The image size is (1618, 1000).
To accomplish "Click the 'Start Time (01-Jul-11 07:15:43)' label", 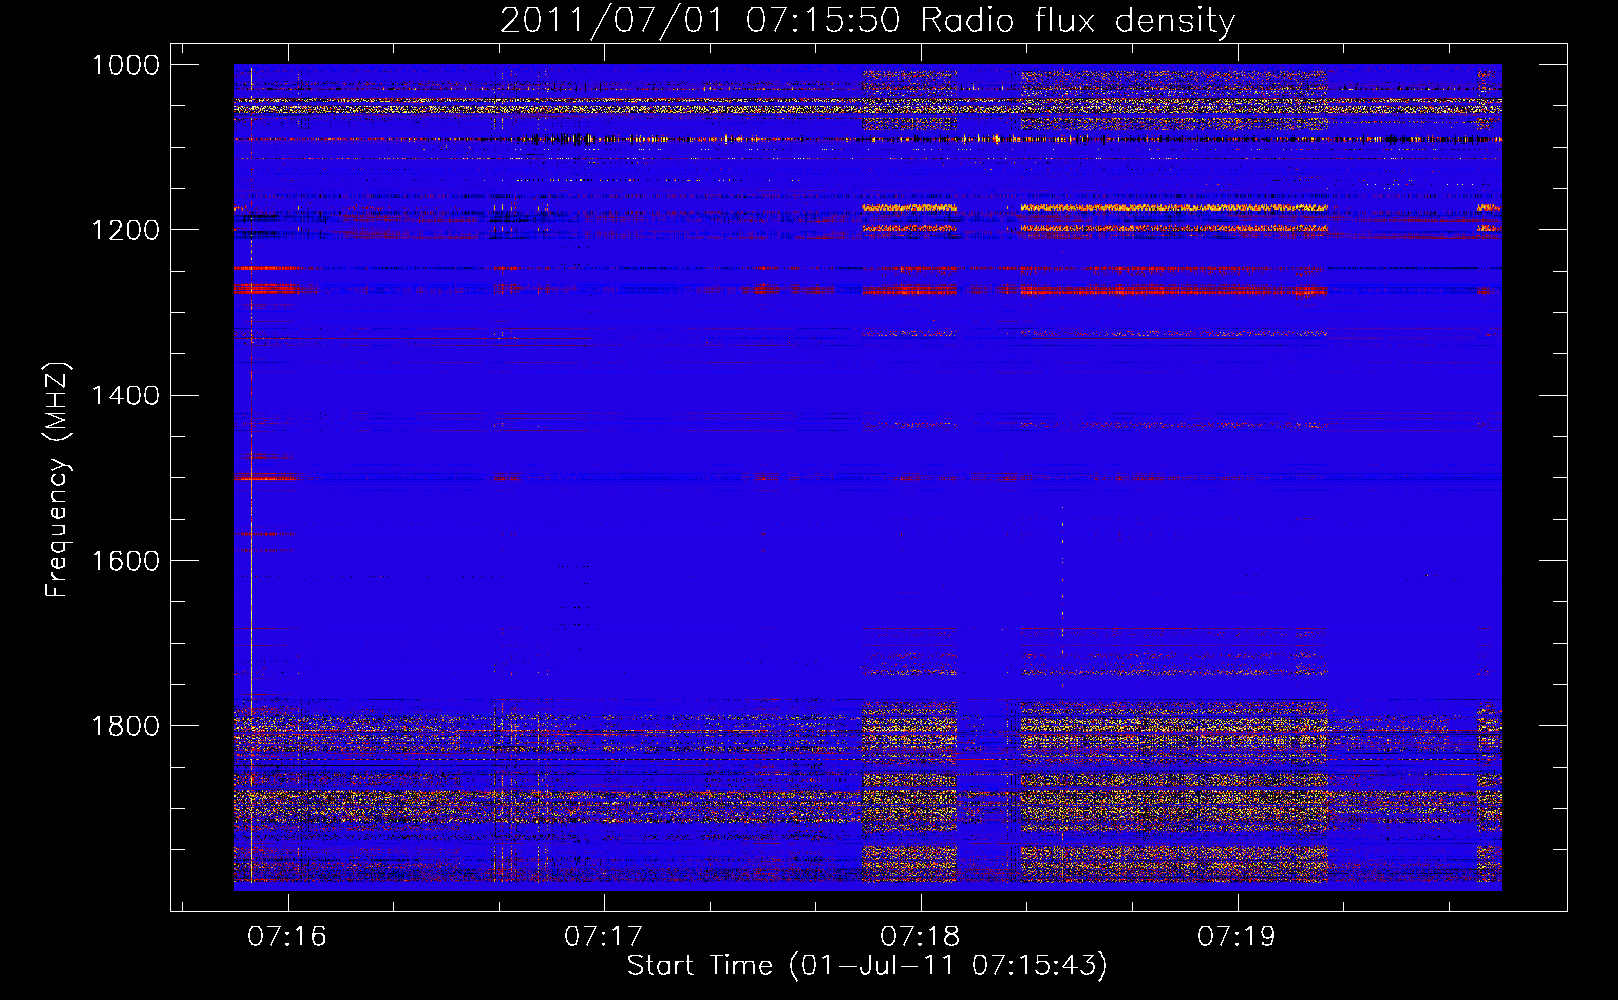I will 867,966.
